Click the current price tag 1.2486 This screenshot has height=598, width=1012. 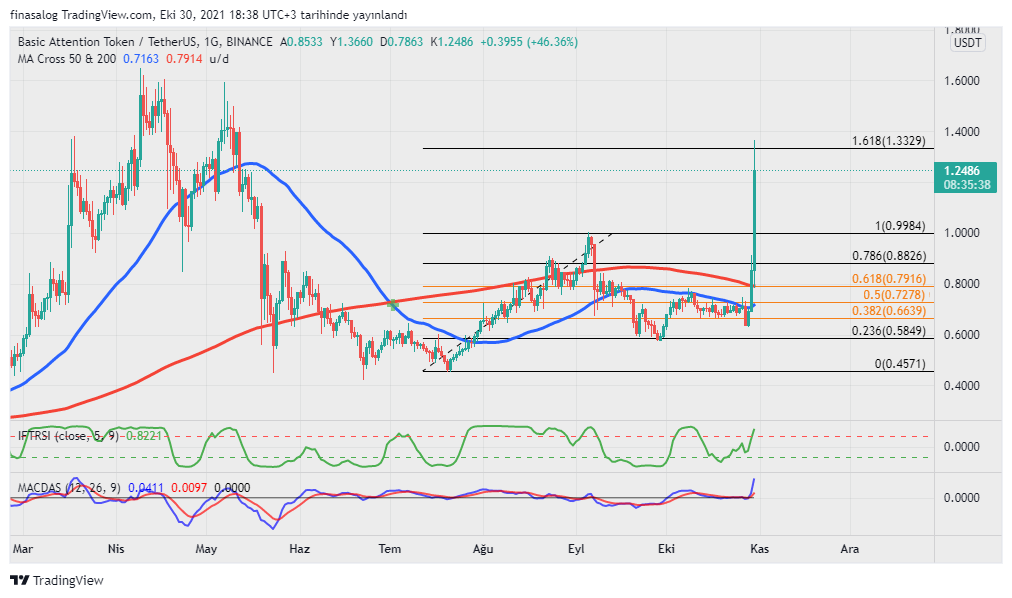962,171
